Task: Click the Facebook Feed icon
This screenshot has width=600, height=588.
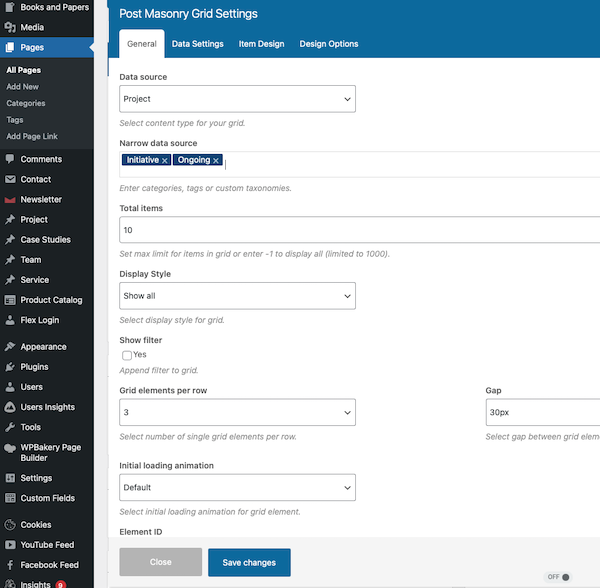Action: pos(10,565)
